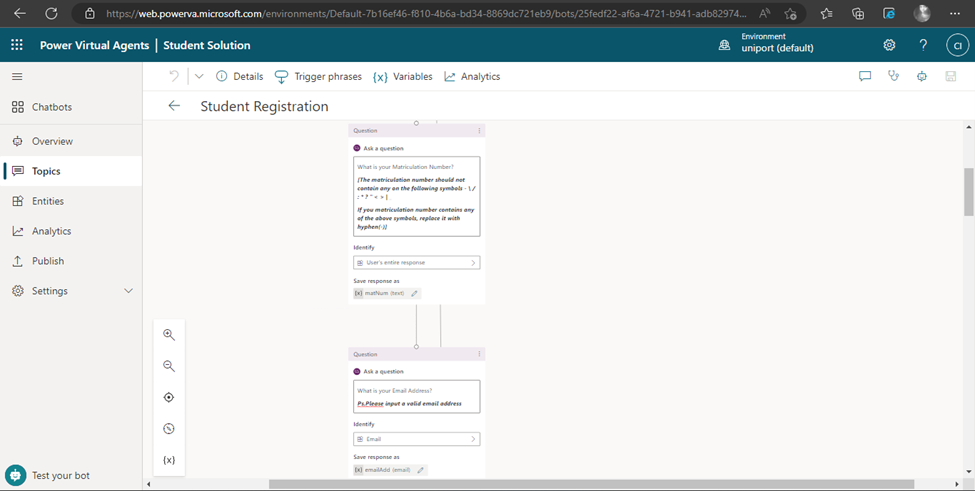Click the vertical scrollbar thumb

click(969, 191)
